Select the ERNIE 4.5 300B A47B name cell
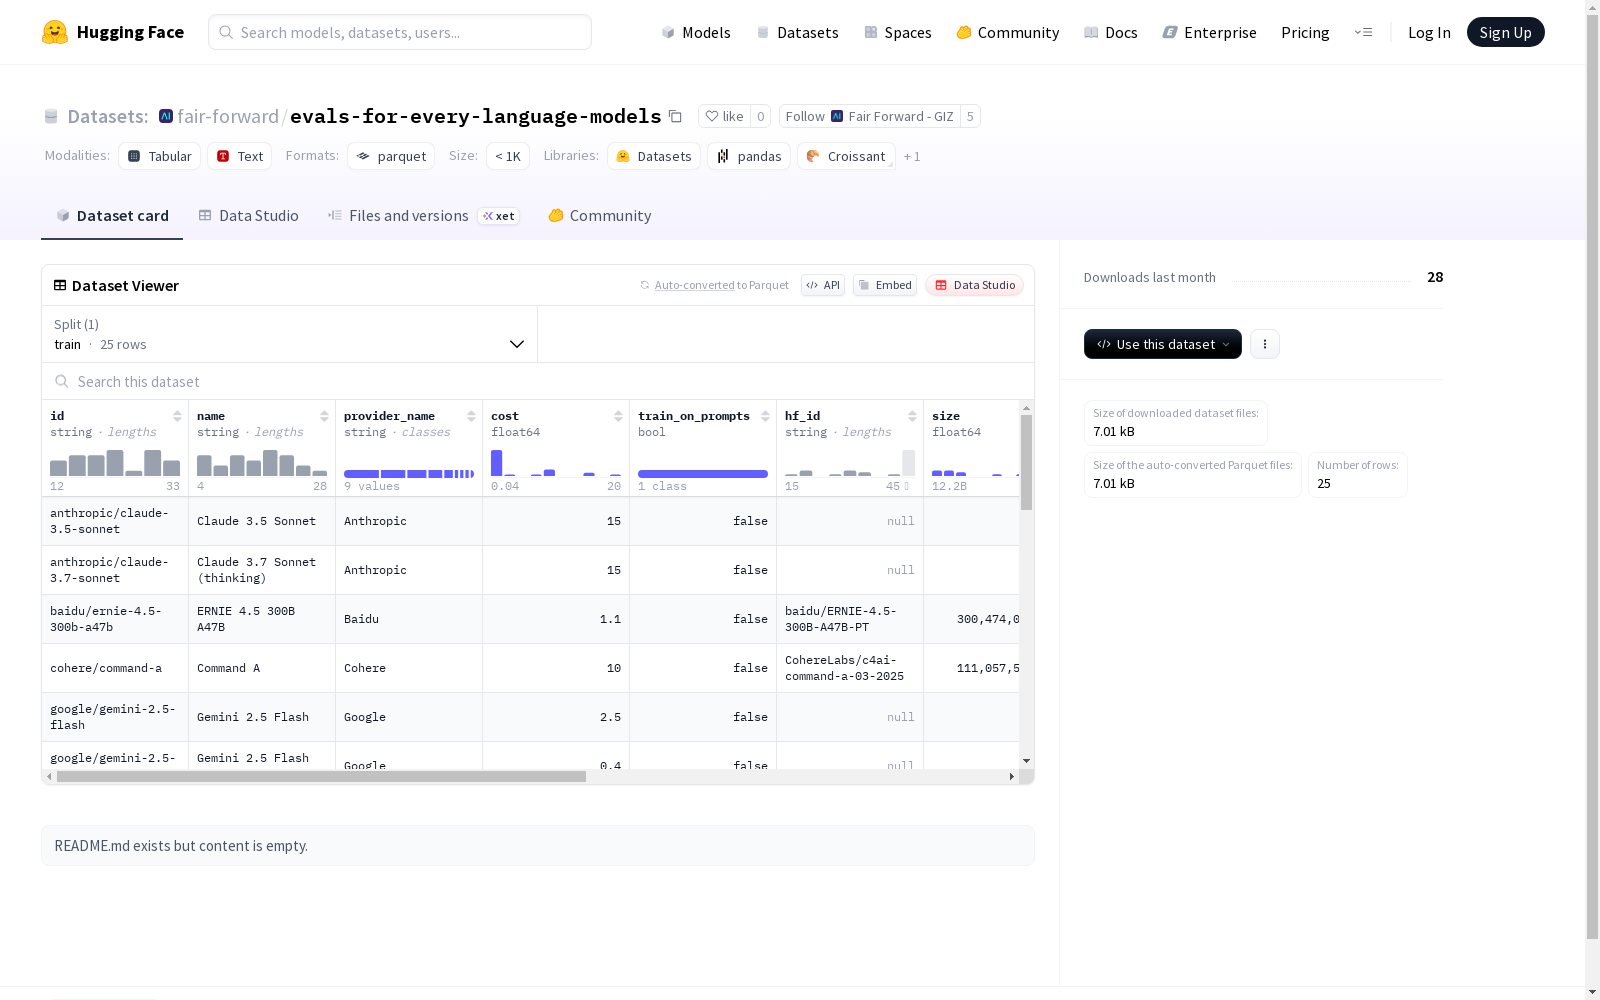 (x=262, y=619)
